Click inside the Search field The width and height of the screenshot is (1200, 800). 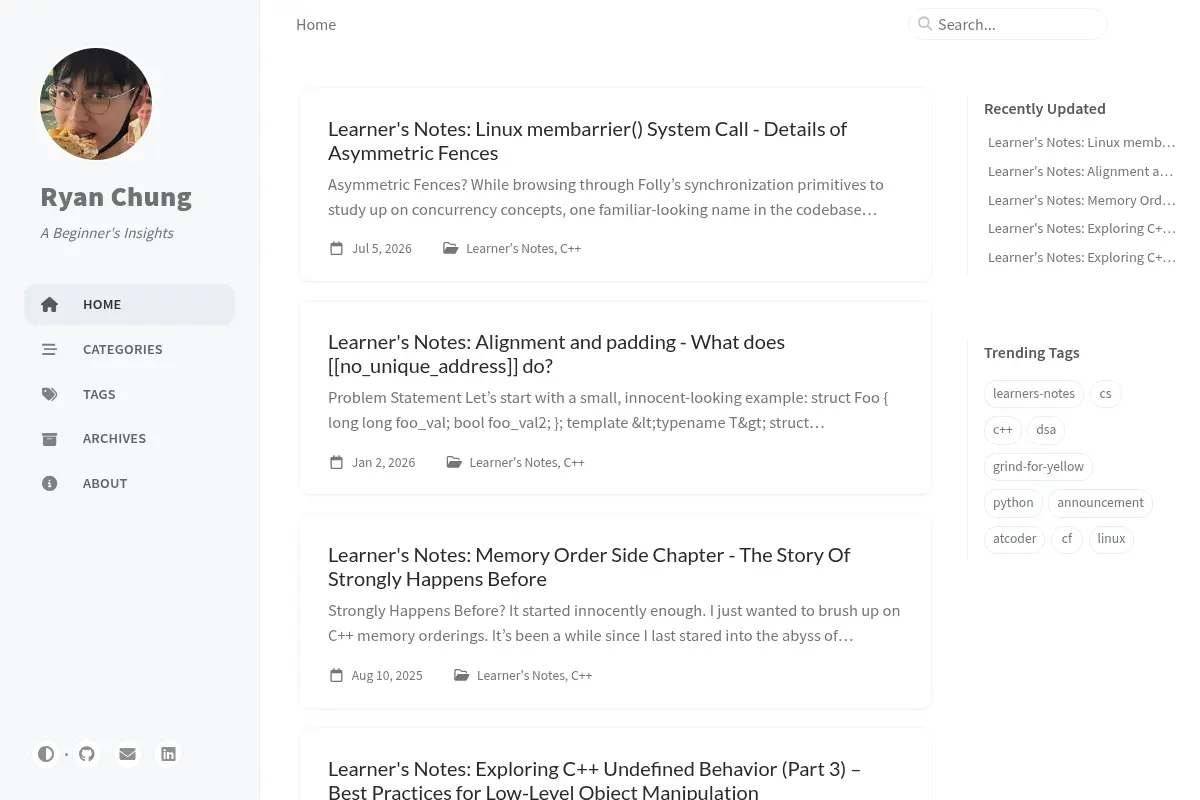point(1008,24)
